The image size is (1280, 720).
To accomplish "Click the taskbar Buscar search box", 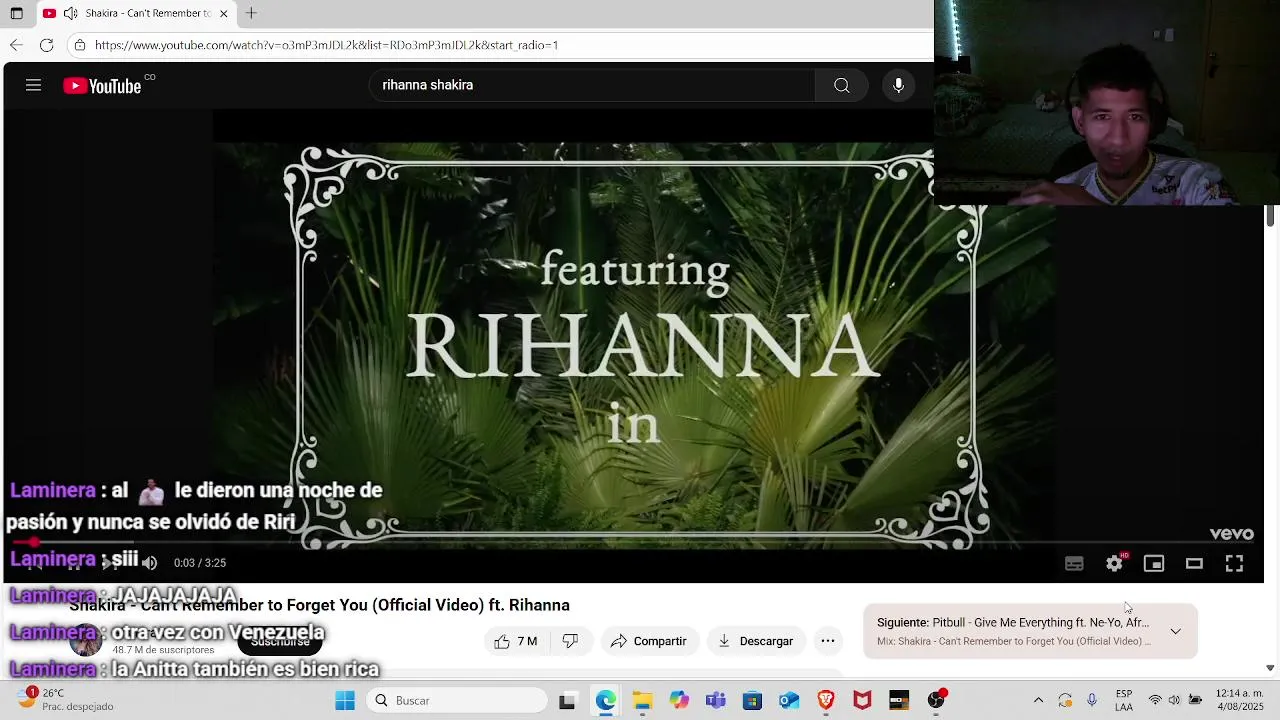I will [455, 701].
